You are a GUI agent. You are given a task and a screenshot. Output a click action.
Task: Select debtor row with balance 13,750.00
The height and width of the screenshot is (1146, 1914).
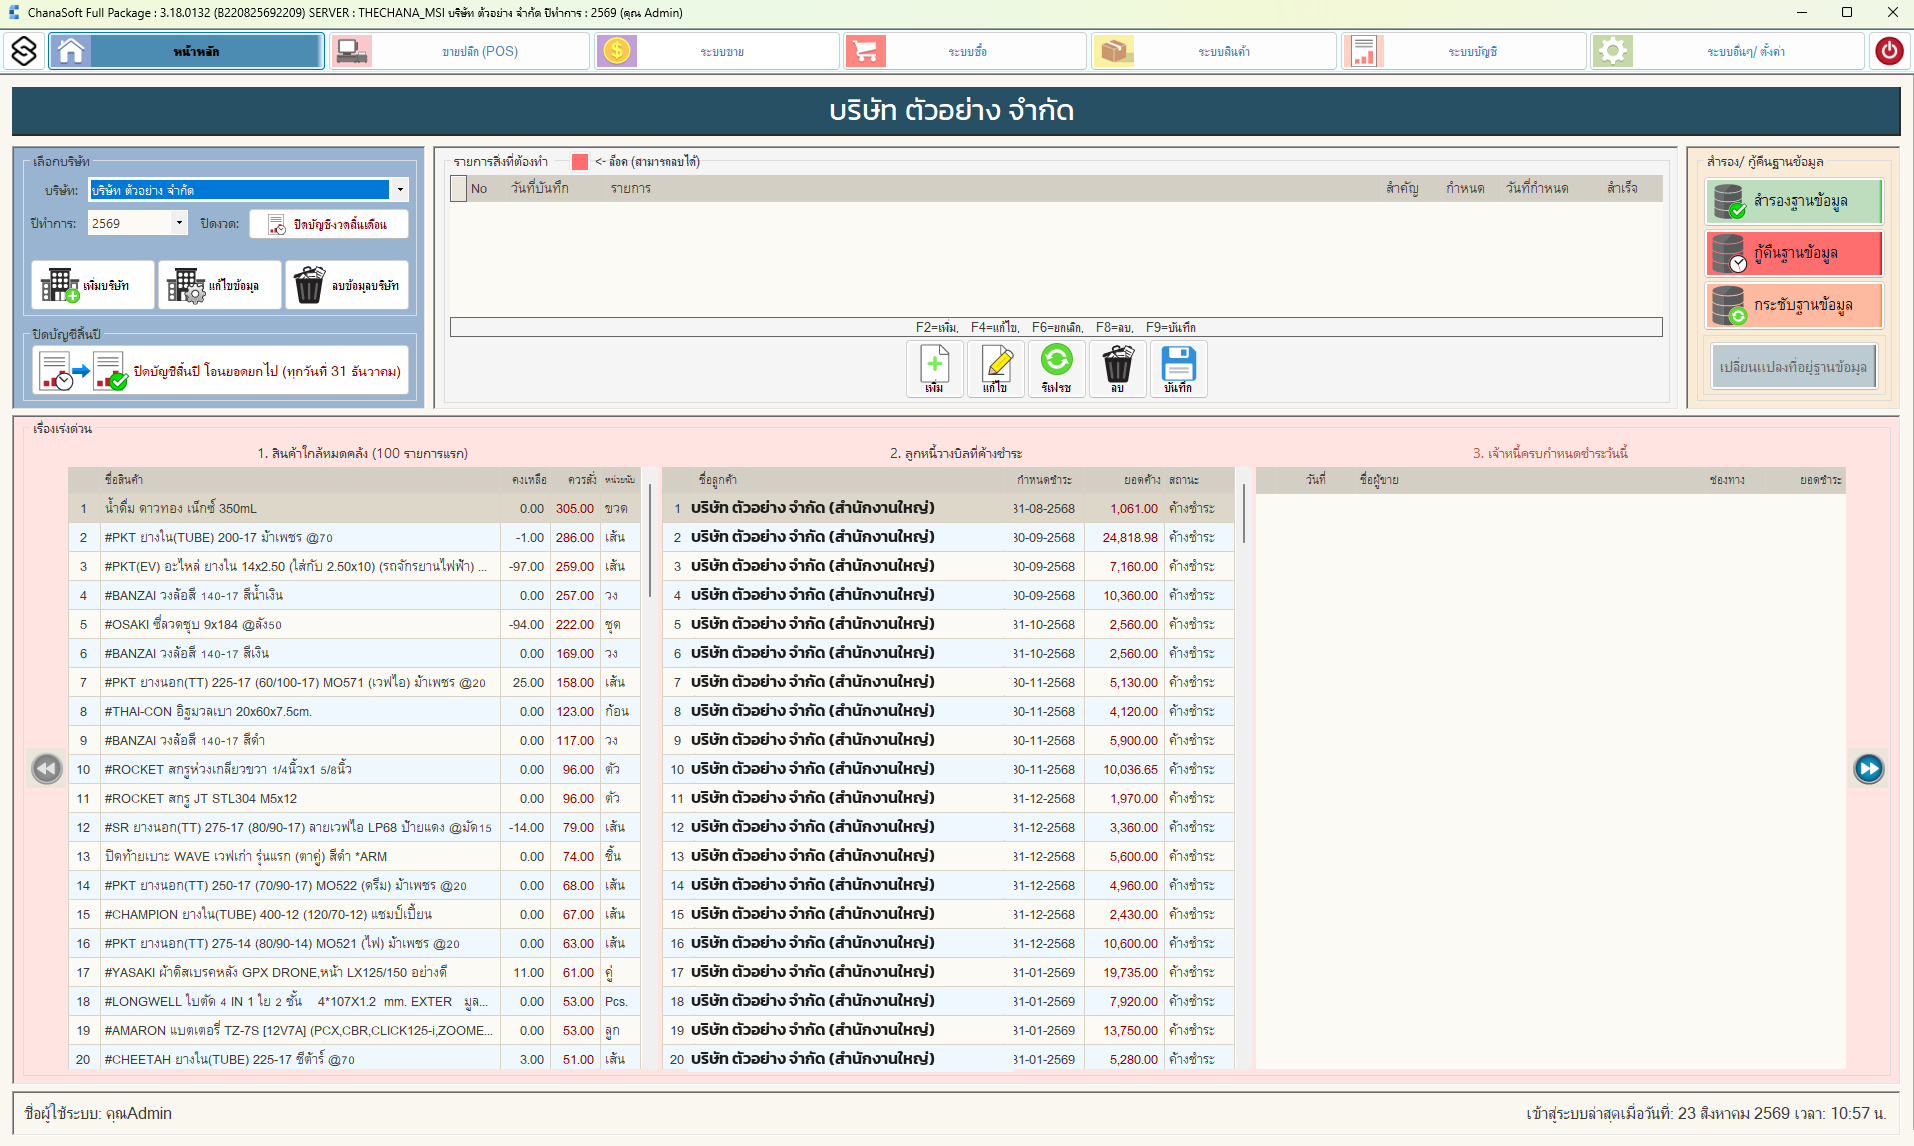pyautogui.click(x=948, y=1030)
